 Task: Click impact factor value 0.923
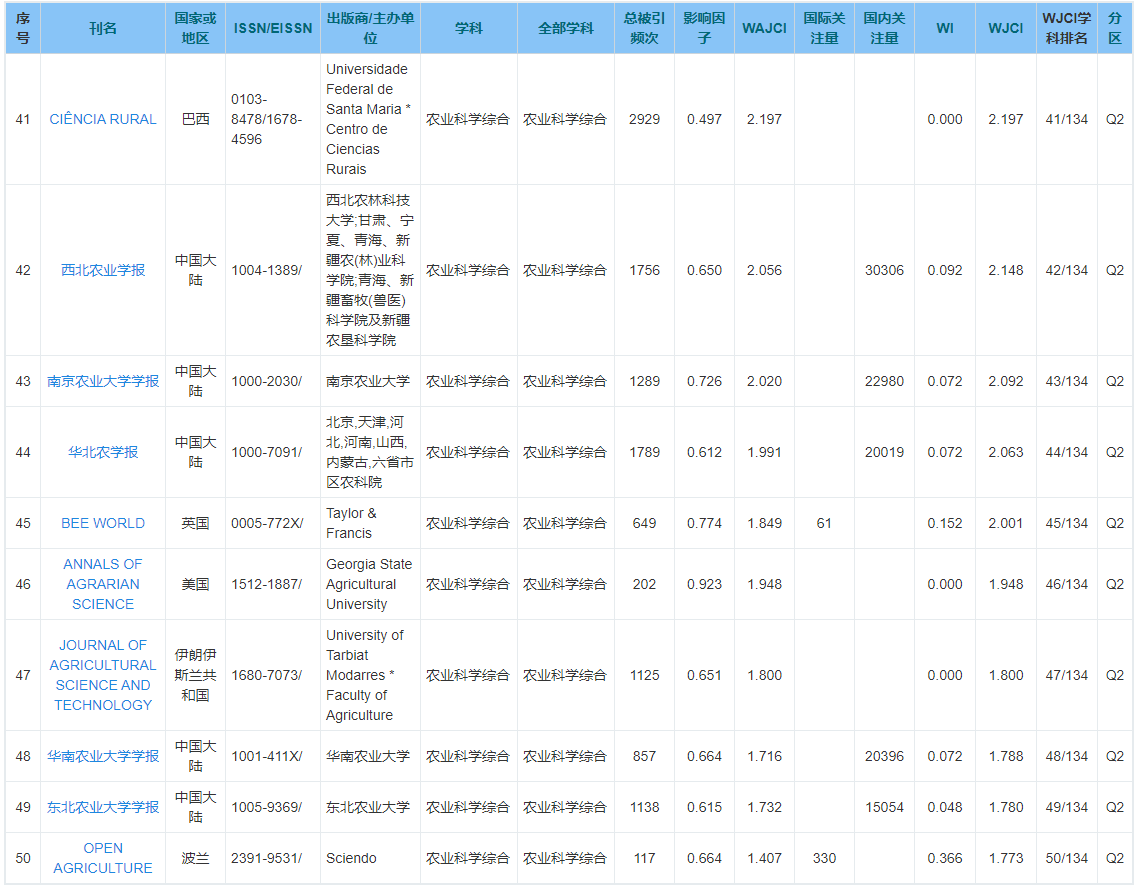(x=704, y=584)
